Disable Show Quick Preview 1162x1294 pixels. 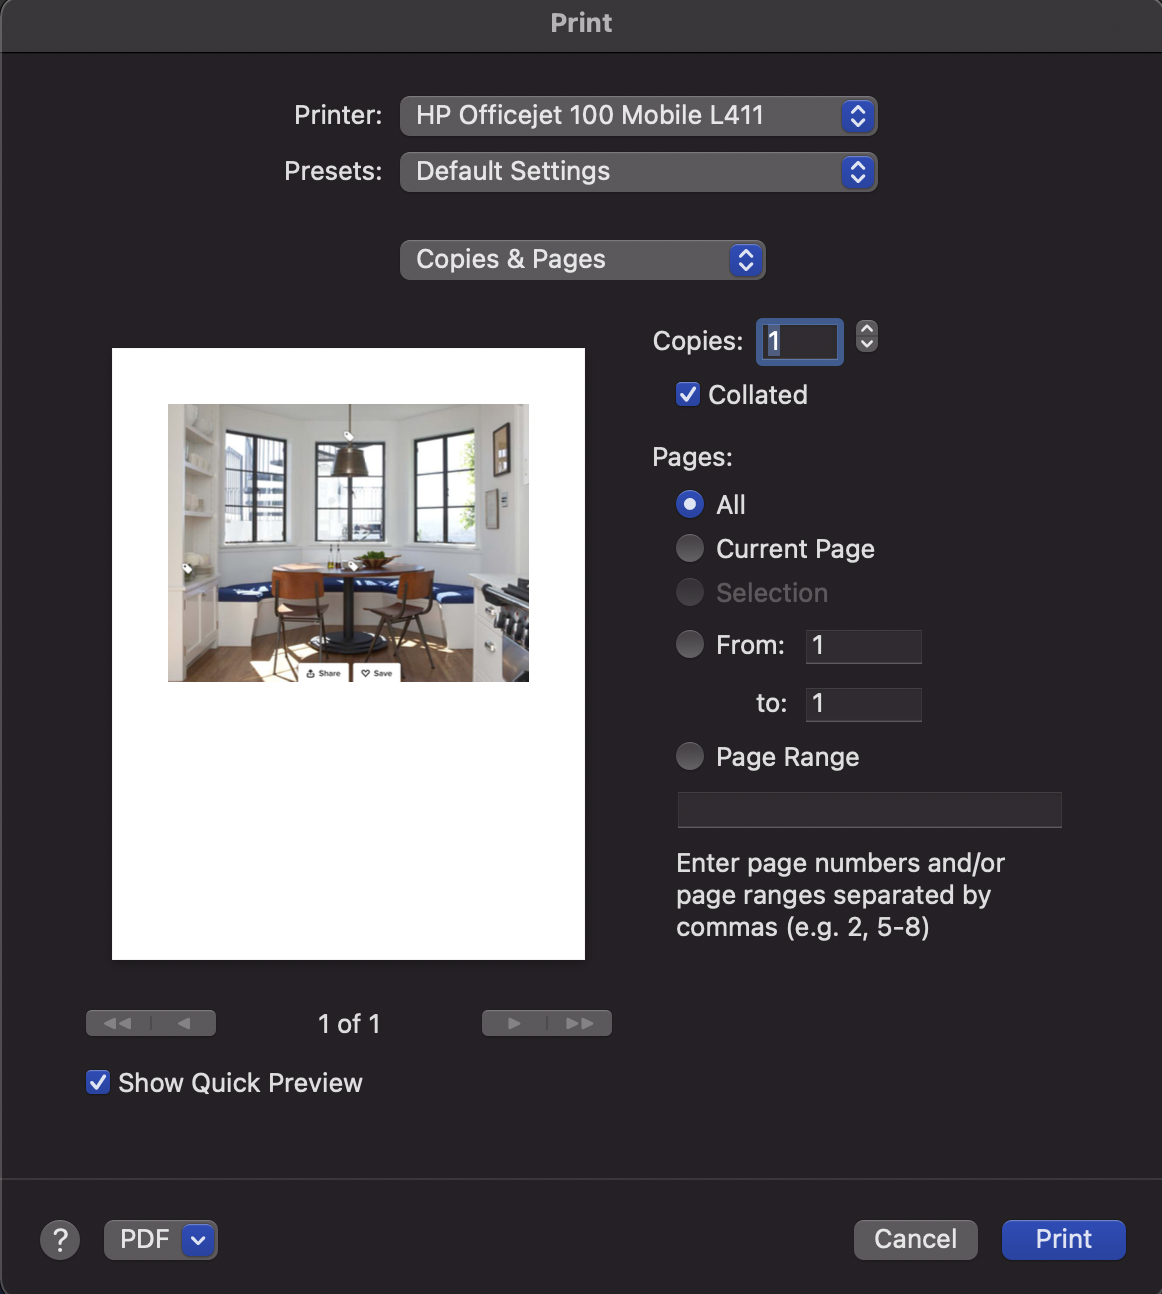97,1082
